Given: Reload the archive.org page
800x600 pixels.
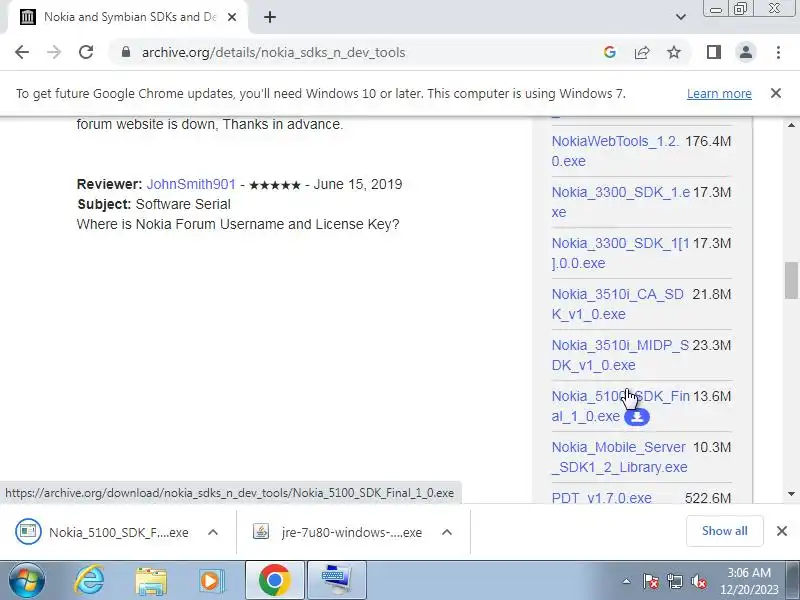Looking at the screenshot, I should coord(86,52).
